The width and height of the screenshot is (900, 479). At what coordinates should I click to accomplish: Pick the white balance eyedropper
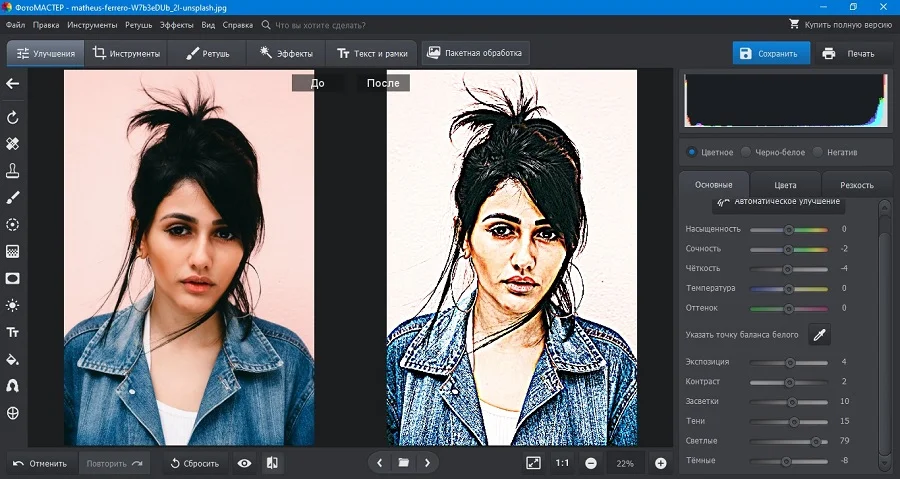pos(819,335)
